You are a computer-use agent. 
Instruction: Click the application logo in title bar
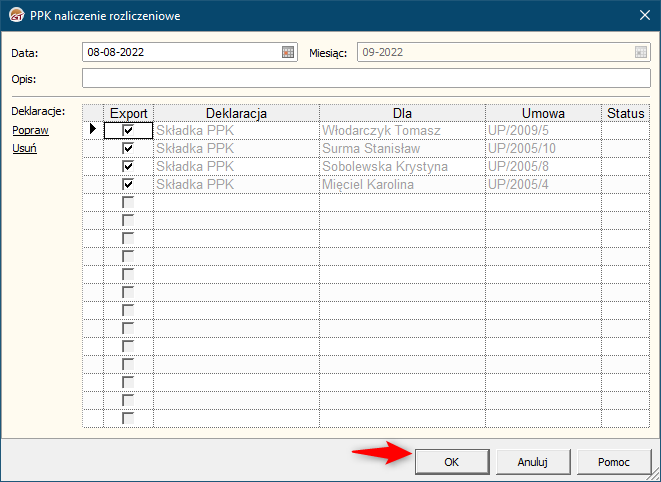16,16
